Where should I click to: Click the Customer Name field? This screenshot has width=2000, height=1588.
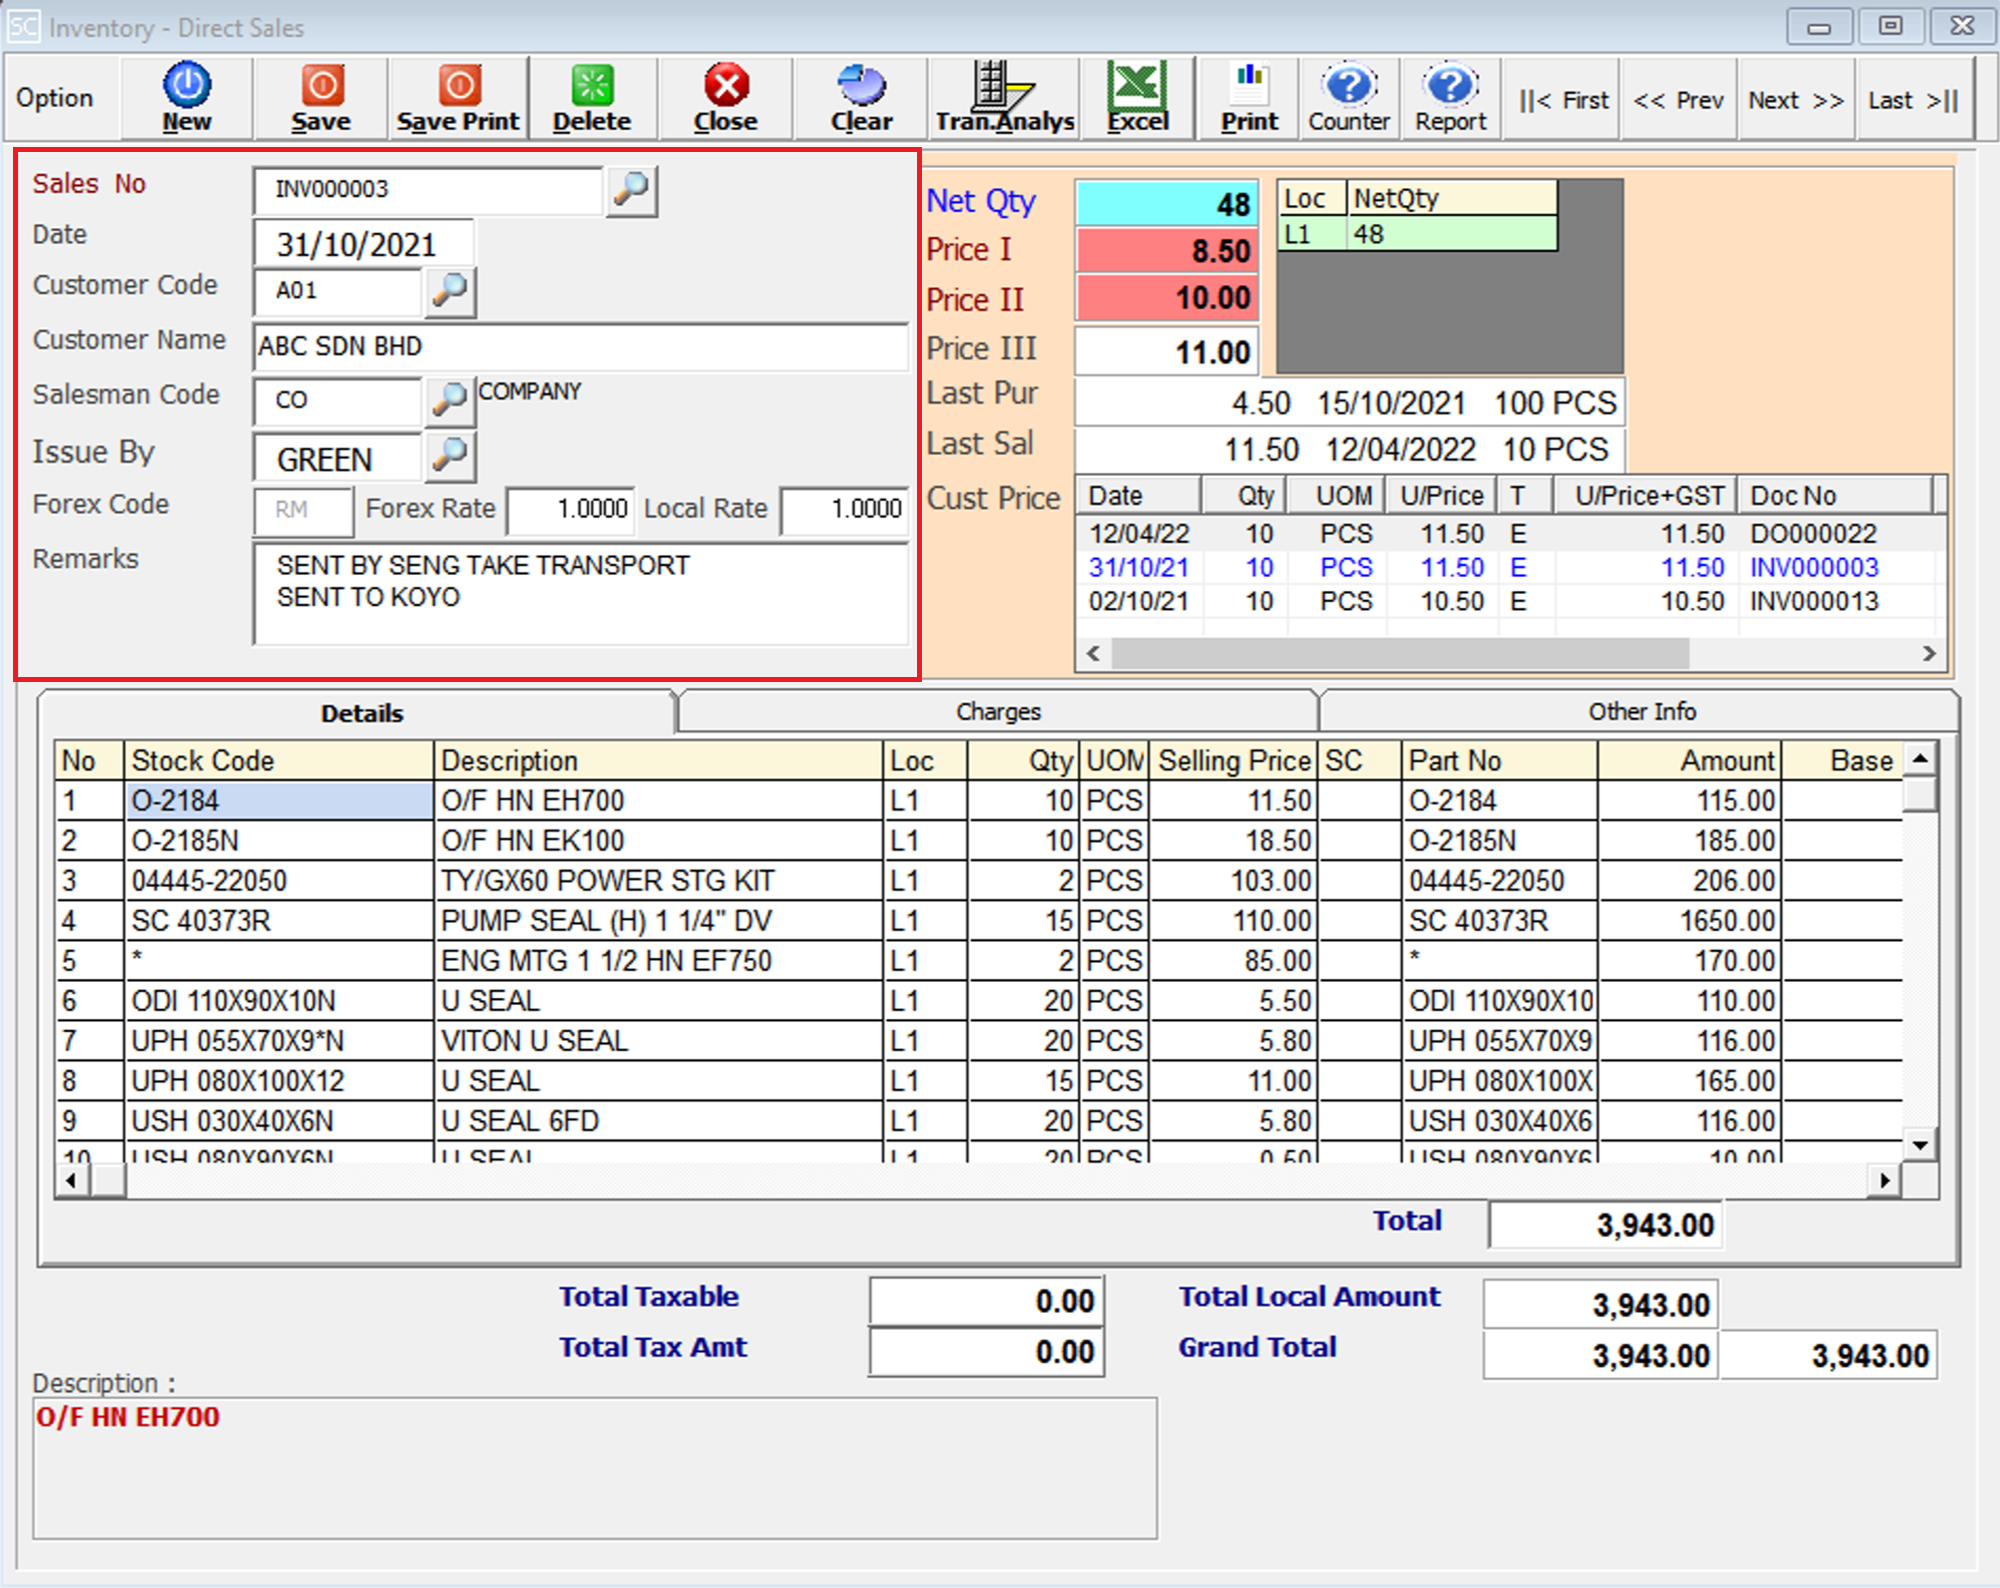pyautogui.click(x=580, y=346)
